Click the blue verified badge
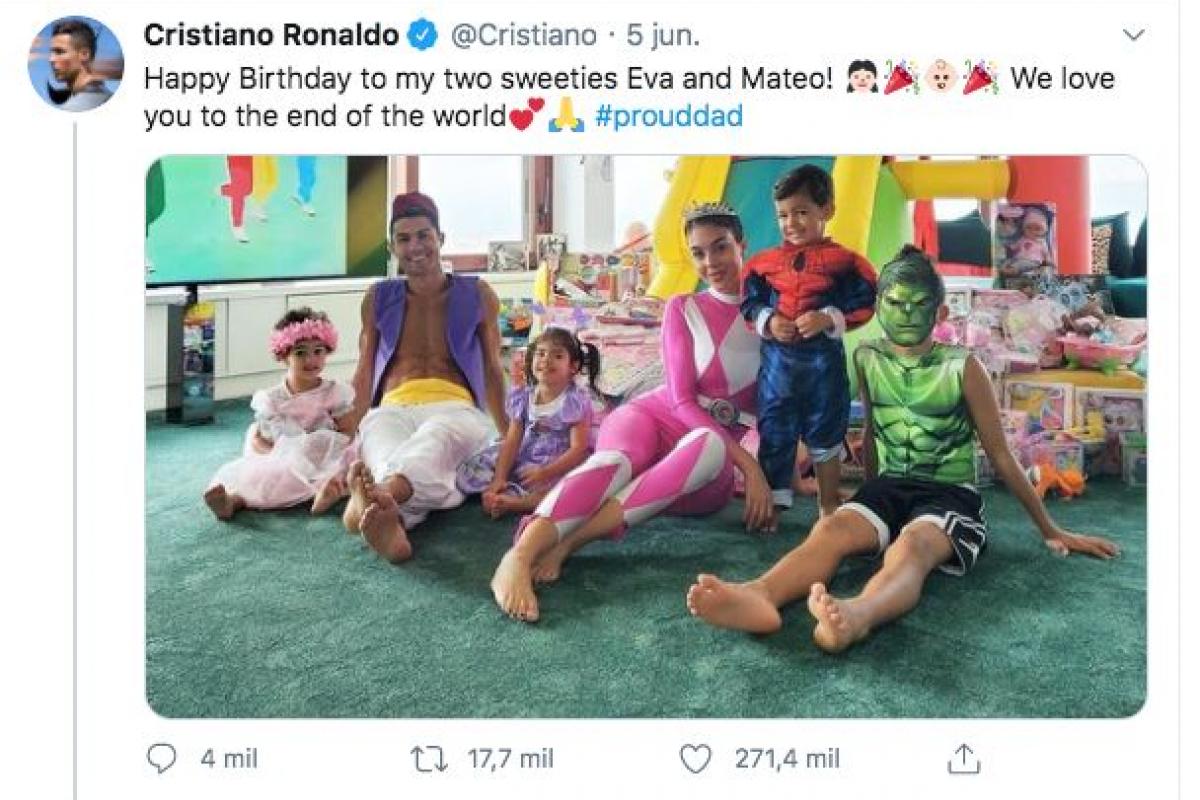This screenshot has height=800, width=1200. (423, 36)
